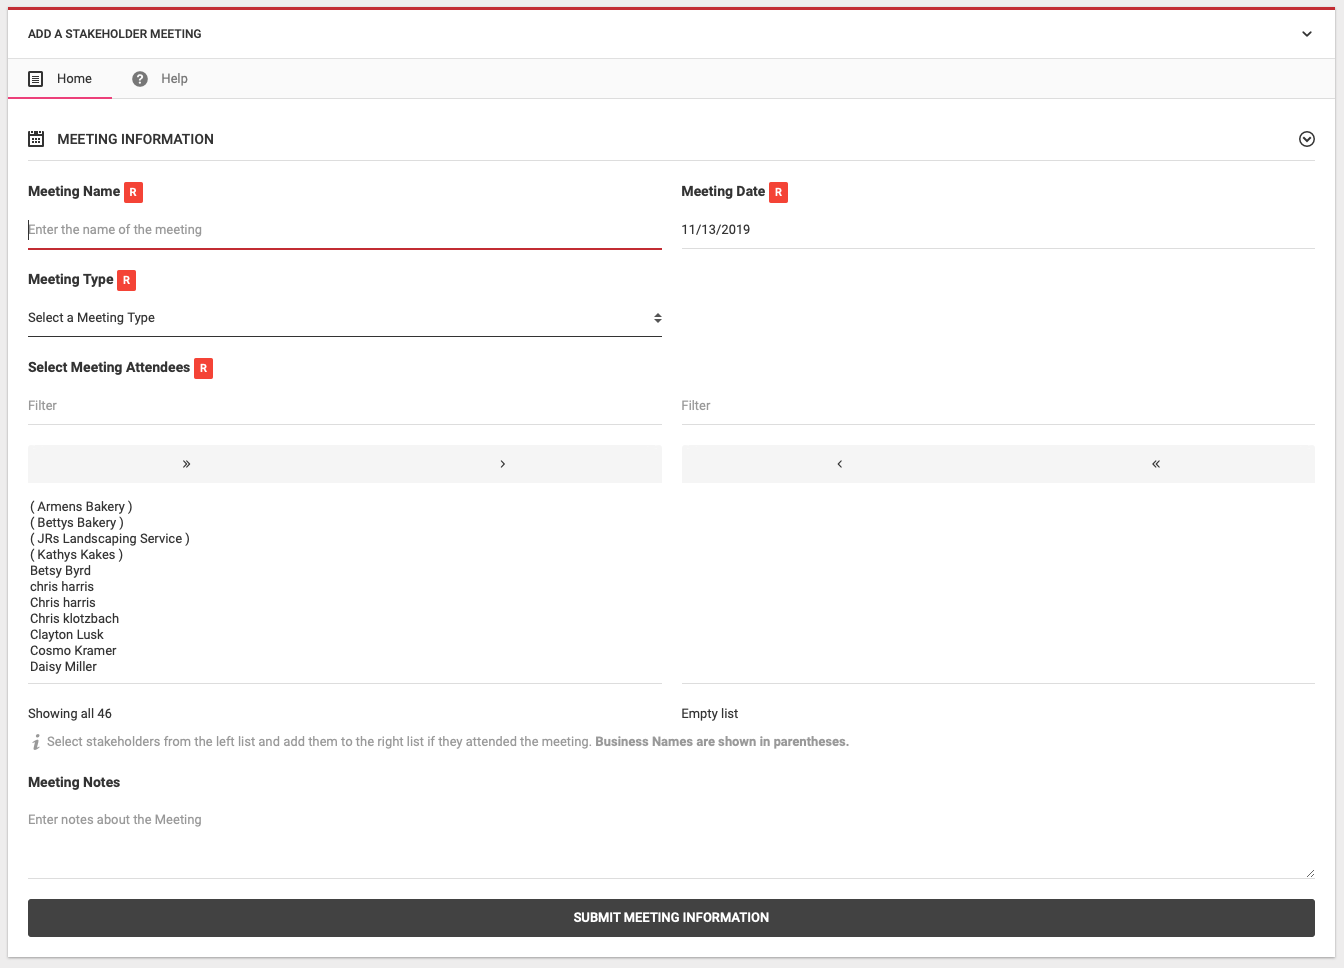Select Cosmo Kramer from attendee list

73,651
